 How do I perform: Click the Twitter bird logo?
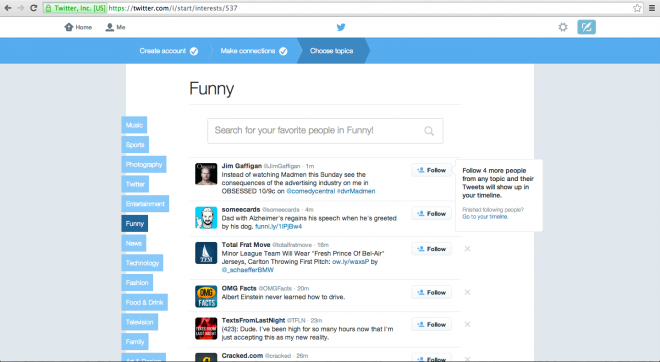pyautogui.click(x=341, y=27)
